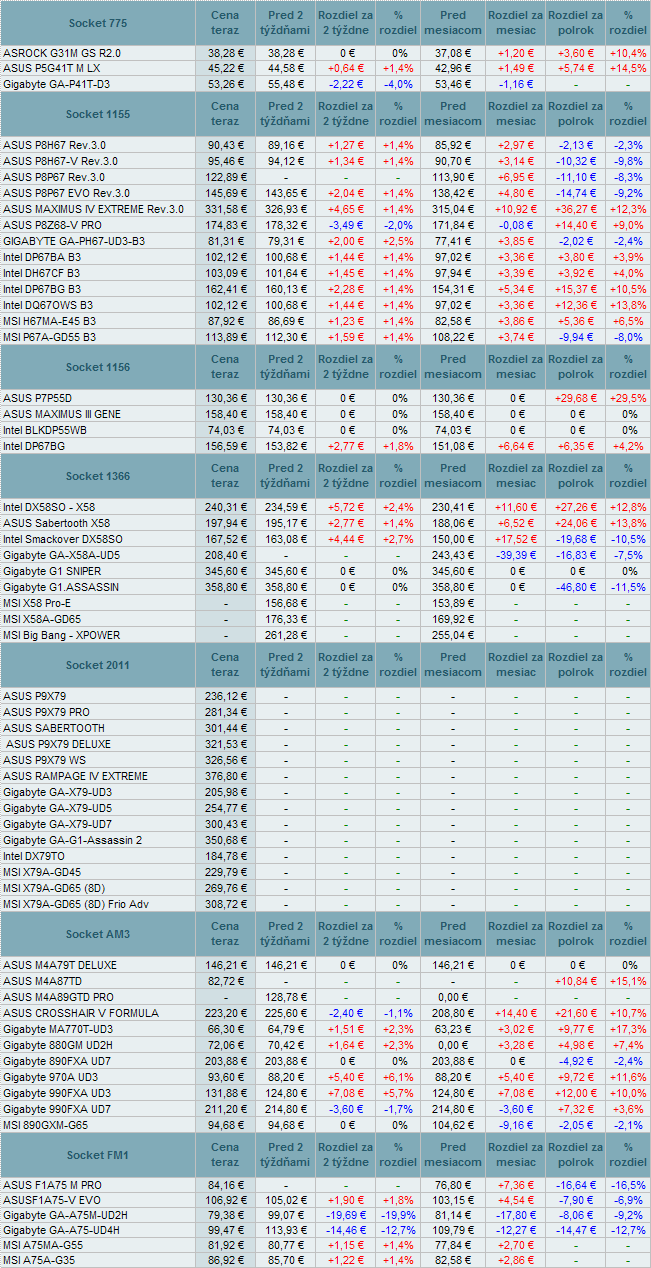Screen dimensions: 651x1268
Task: Click Gigabyte 990FXA UD7 row name
Action: (x=57, y=1109)
